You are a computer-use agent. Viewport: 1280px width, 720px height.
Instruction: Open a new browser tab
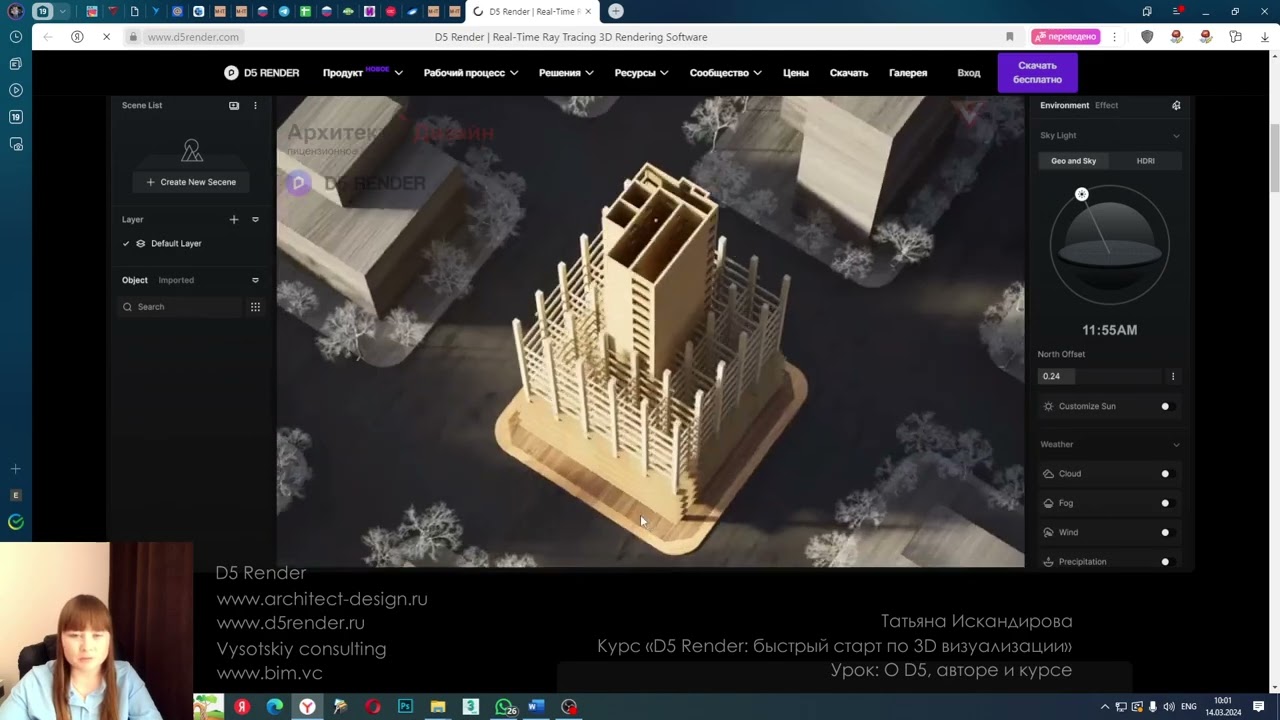pos(616,11)
